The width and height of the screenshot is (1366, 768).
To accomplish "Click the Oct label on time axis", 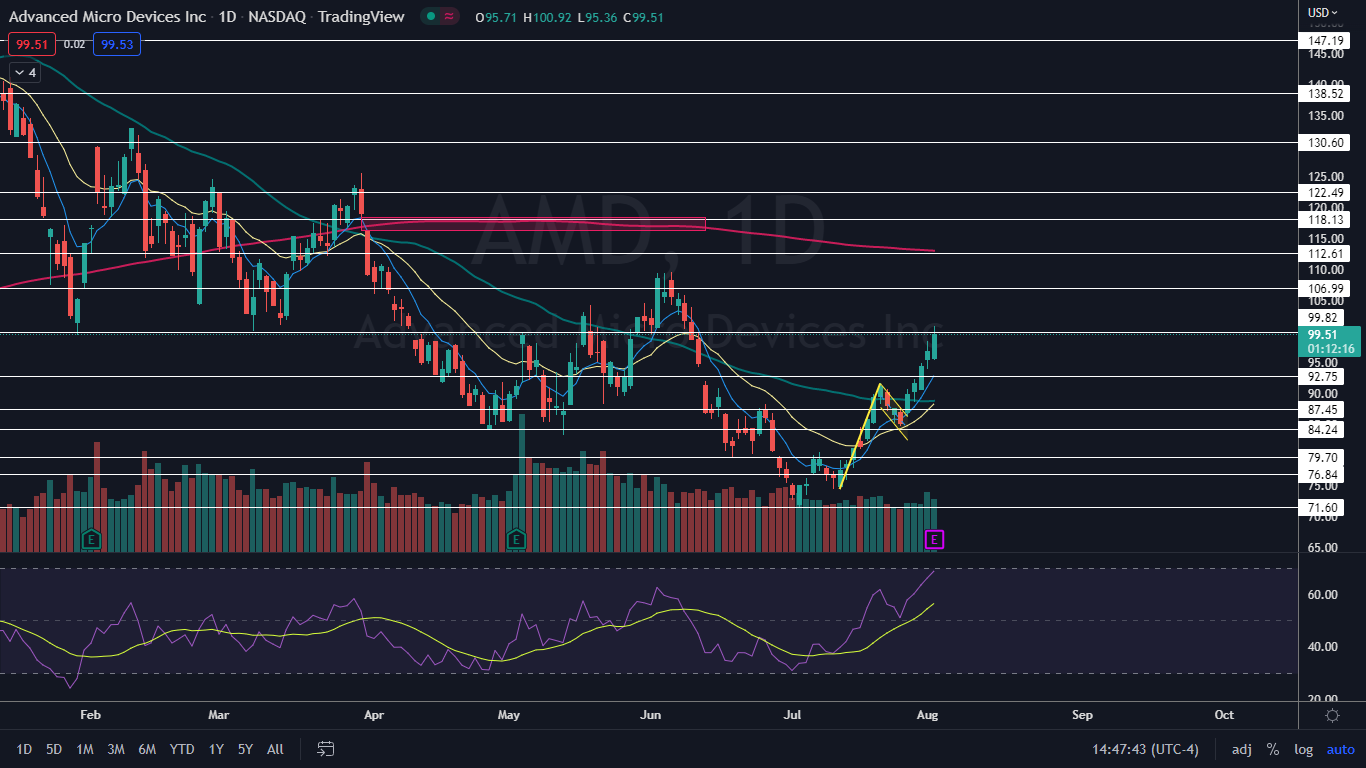I will [x=1224, y=715].
